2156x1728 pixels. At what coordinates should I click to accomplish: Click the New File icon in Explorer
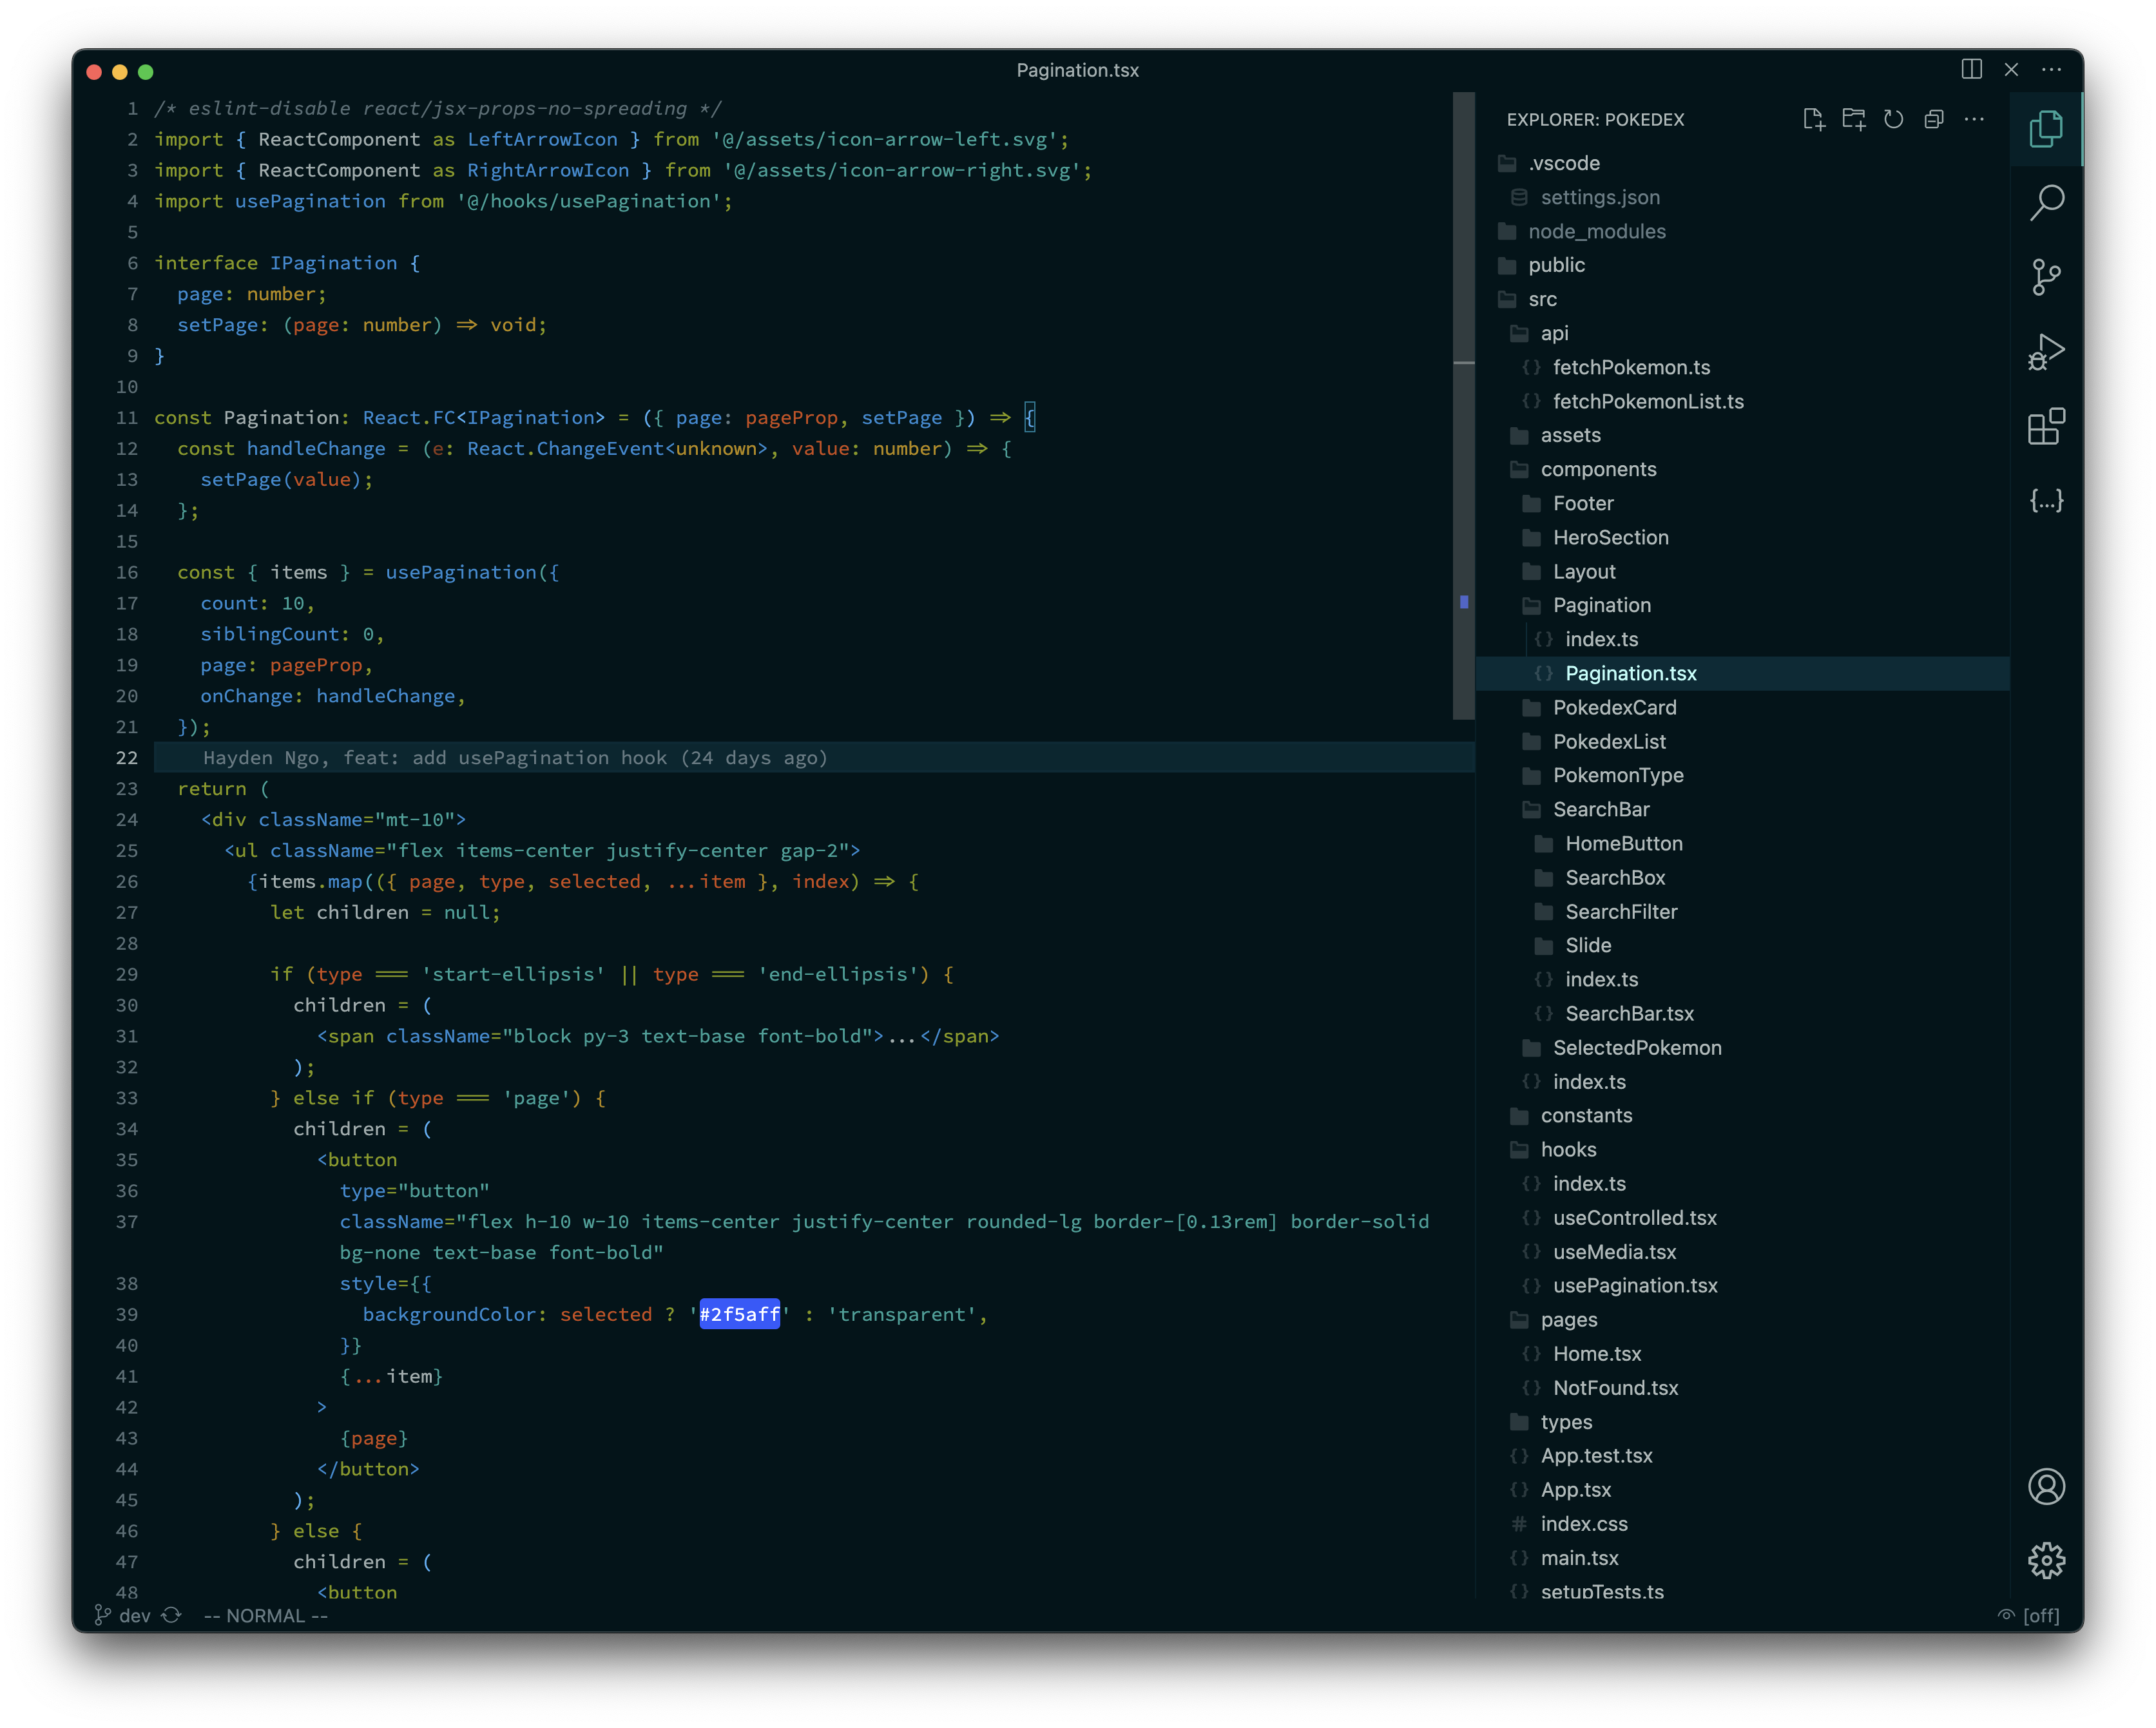tap(1813, 120)
